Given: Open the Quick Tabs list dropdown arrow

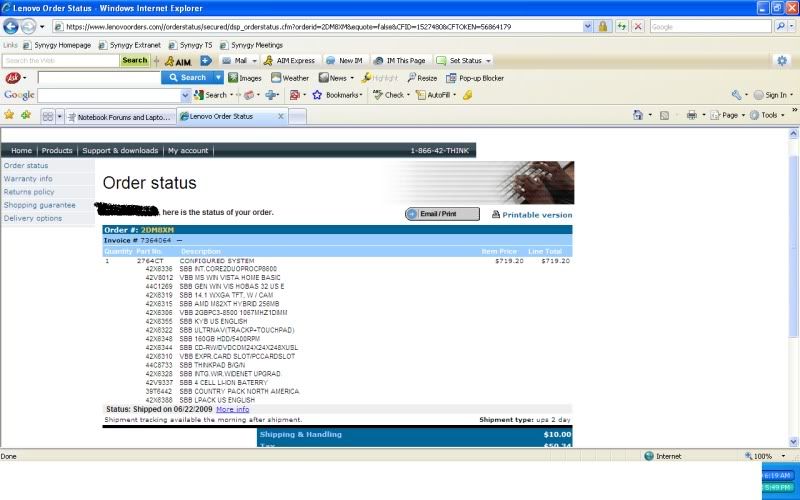Looking at the screenshot, I should [59, 116].
